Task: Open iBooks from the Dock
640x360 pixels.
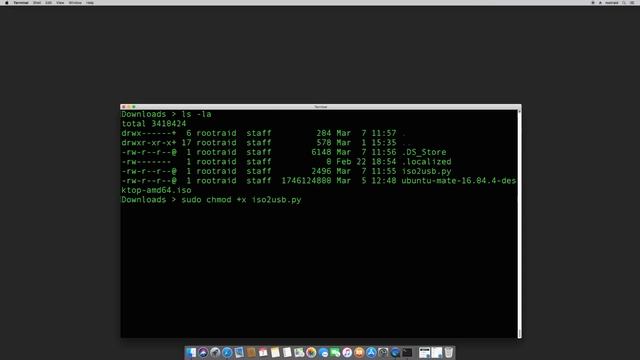Action: pos(359,352)
